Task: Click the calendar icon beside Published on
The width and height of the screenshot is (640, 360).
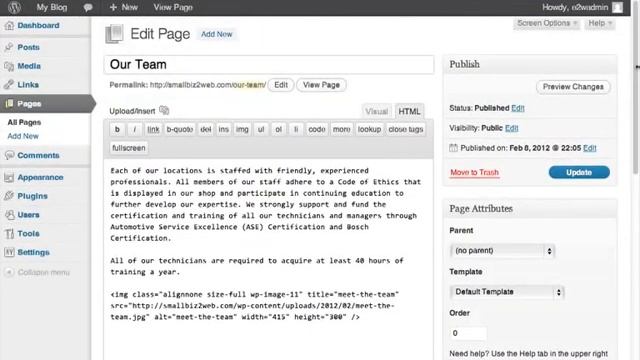Action: click(x=453, y=148)
